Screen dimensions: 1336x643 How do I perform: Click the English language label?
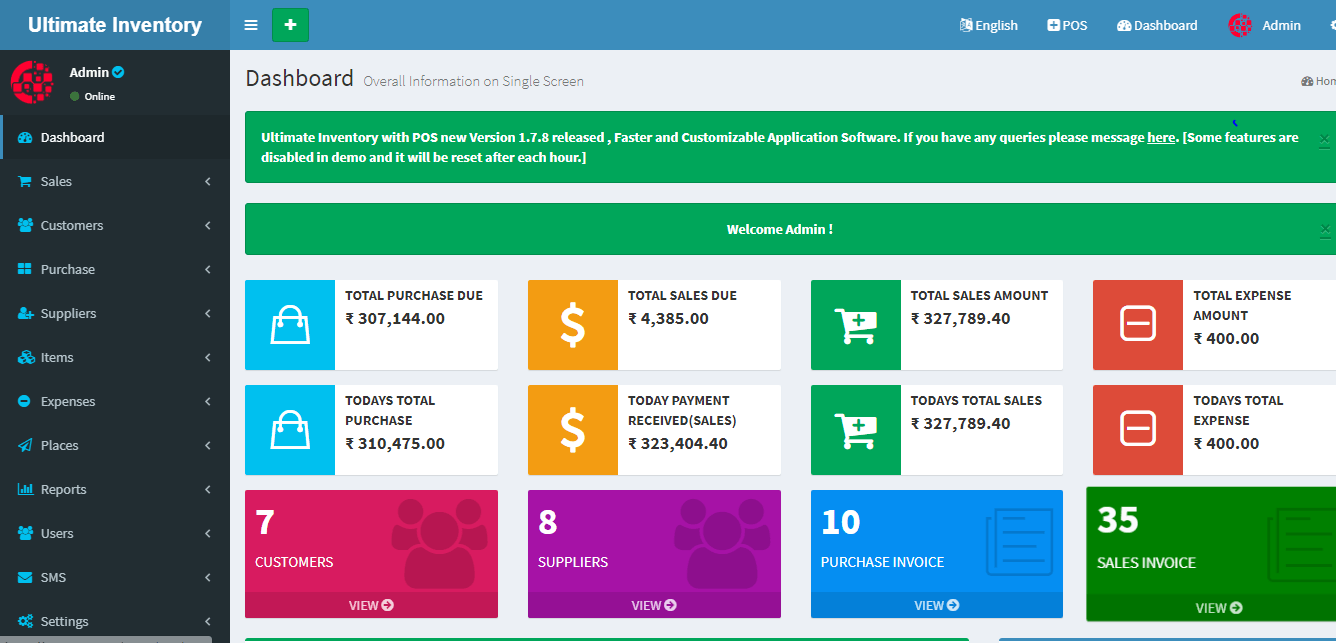click(x=997, y=25)
